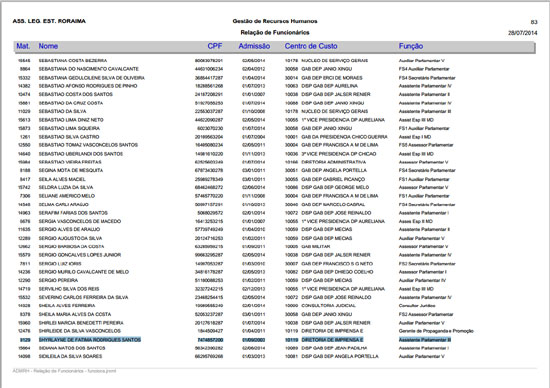This screenshot has height=388, width=550.
Task: Click 'GAB MILITAR' cost center
Action: tap(316, 247)
